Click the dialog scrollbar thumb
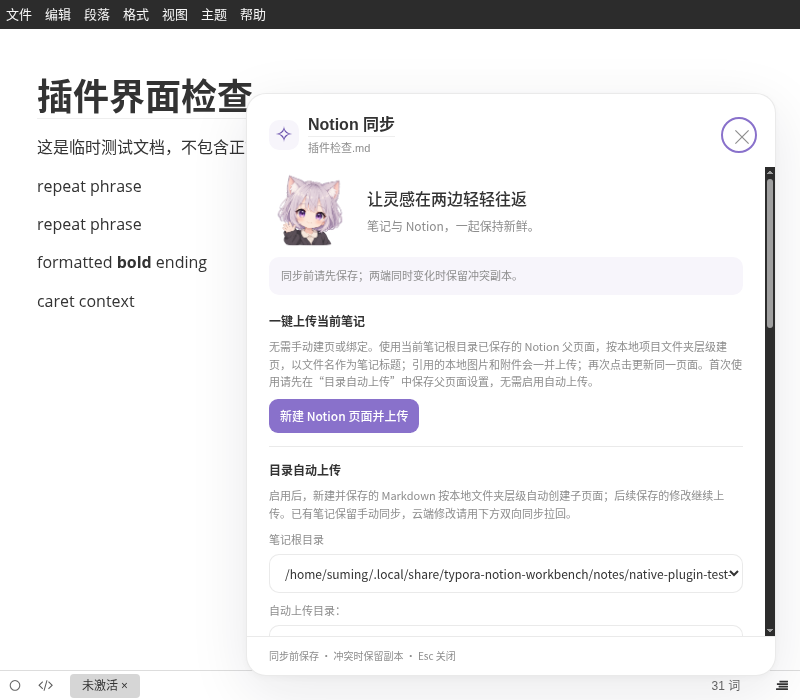Image resolution: width=800 pixels, height=700 pixels. [770, 253]
